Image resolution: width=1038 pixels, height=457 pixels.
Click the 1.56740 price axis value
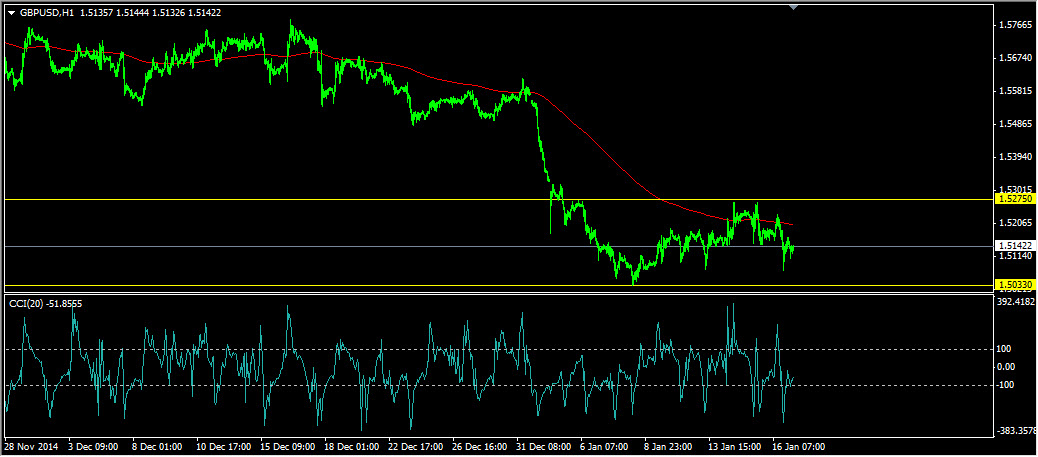click(x=1017, y=58)
